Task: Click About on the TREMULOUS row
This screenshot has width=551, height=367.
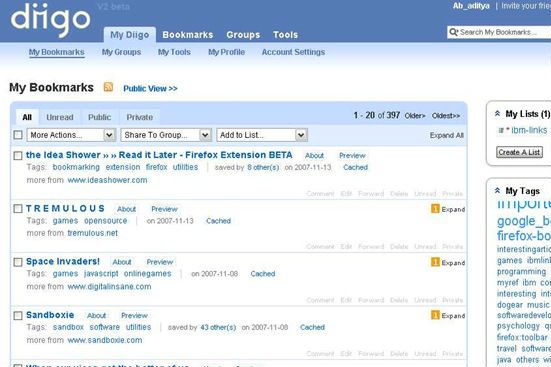Action: click(x=127, y=209)
